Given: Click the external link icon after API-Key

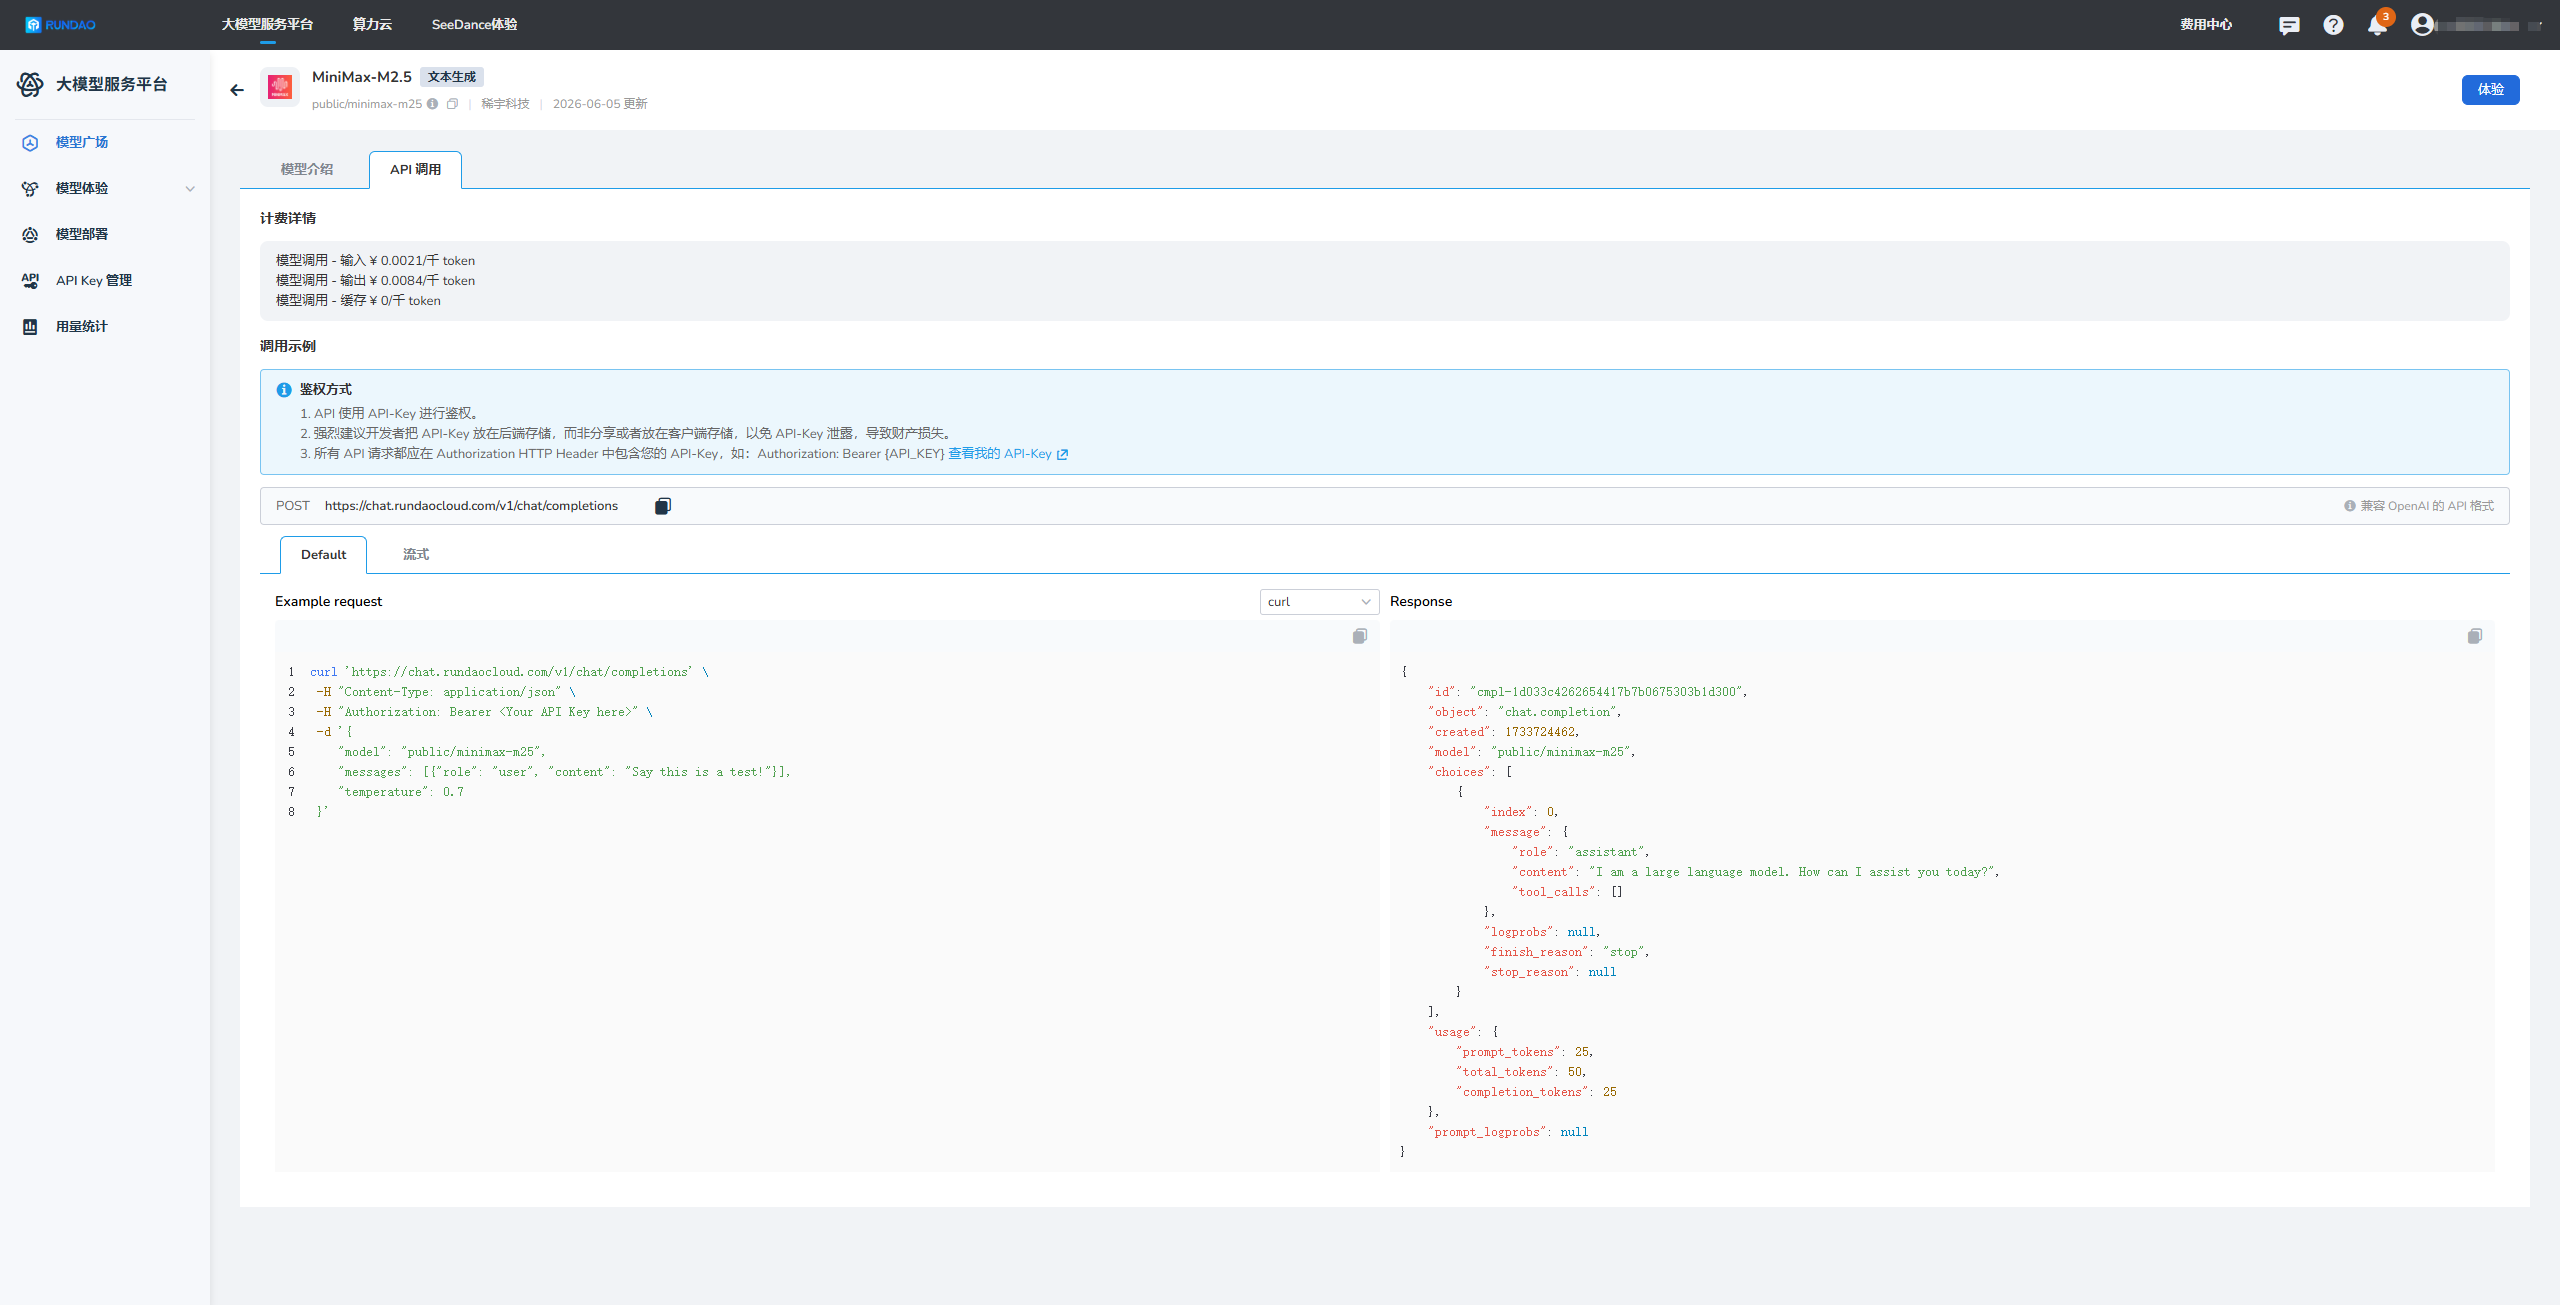Looking at the screenshot, I should [1062, 454].
